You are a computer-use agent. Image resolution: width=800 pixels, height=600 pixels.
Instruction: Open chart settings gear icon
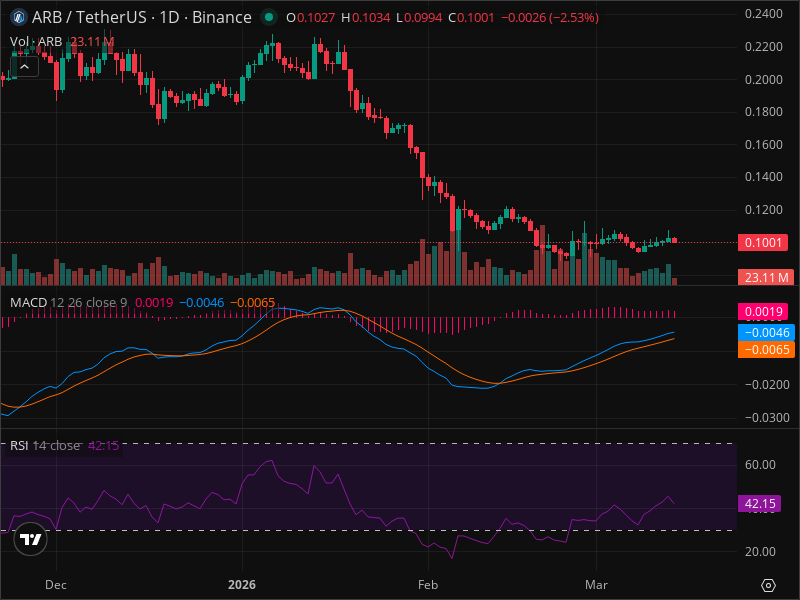(x=768, y=585)
